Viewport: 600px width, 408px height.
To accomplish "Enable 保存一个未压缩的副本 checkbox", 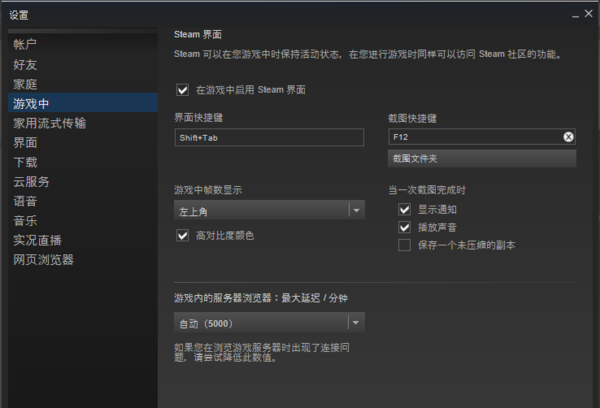I will click(x=404, y=245).
